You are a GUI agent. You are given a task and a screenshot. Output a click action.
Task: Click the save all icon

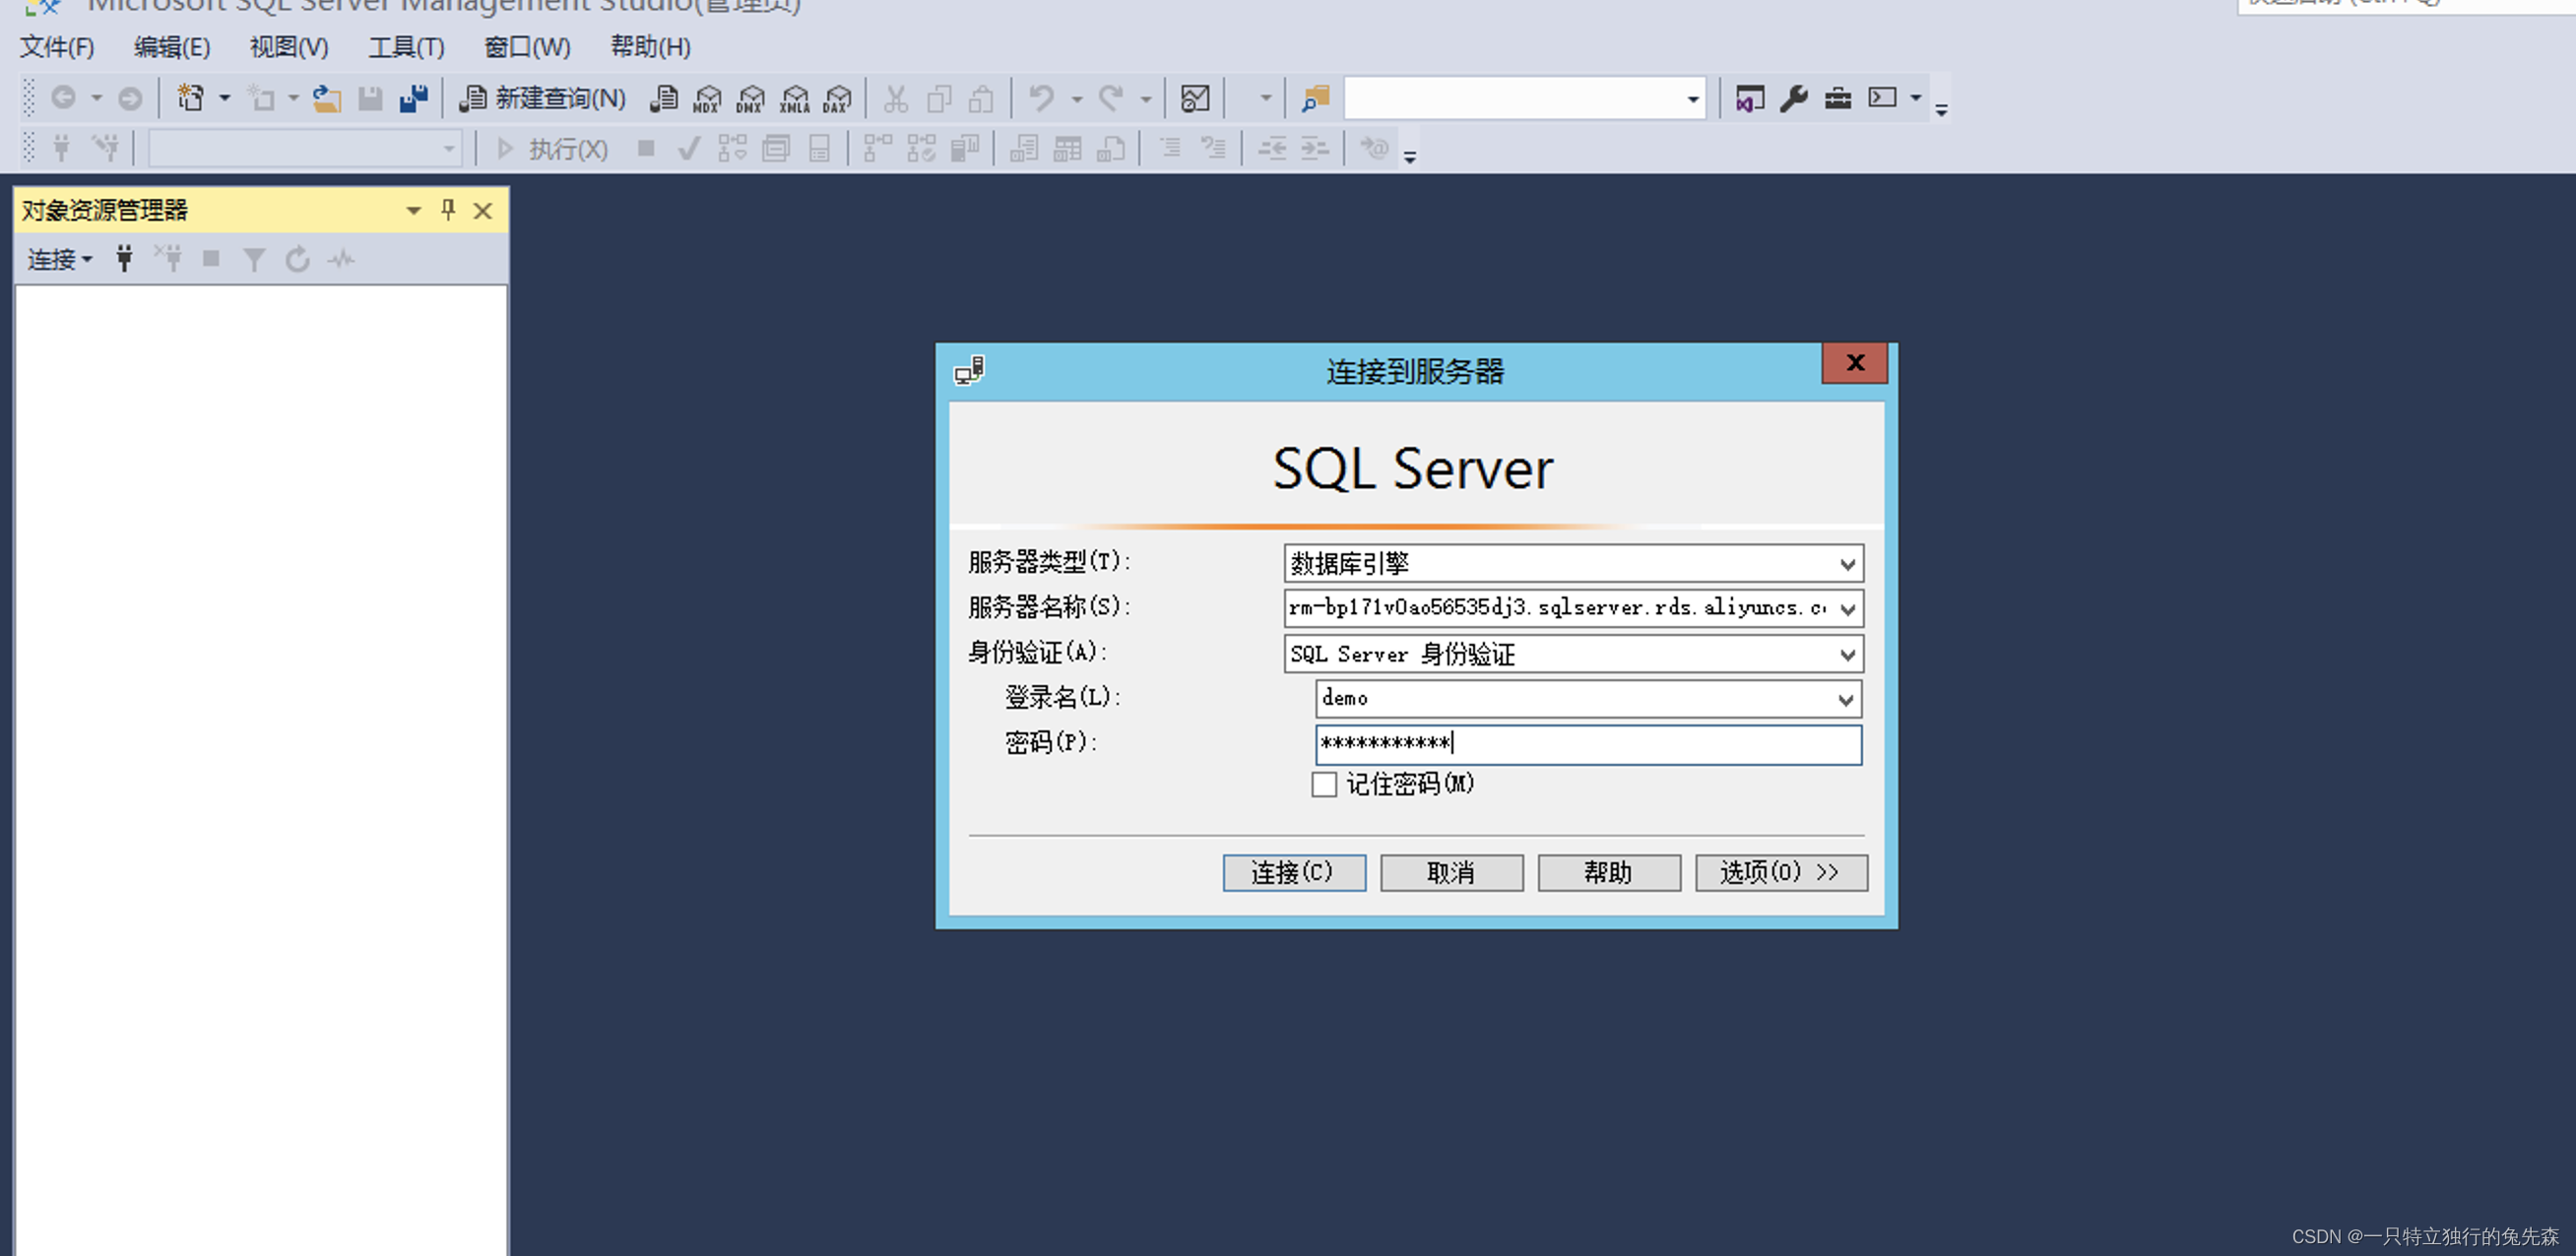click(x=413, y=98)
